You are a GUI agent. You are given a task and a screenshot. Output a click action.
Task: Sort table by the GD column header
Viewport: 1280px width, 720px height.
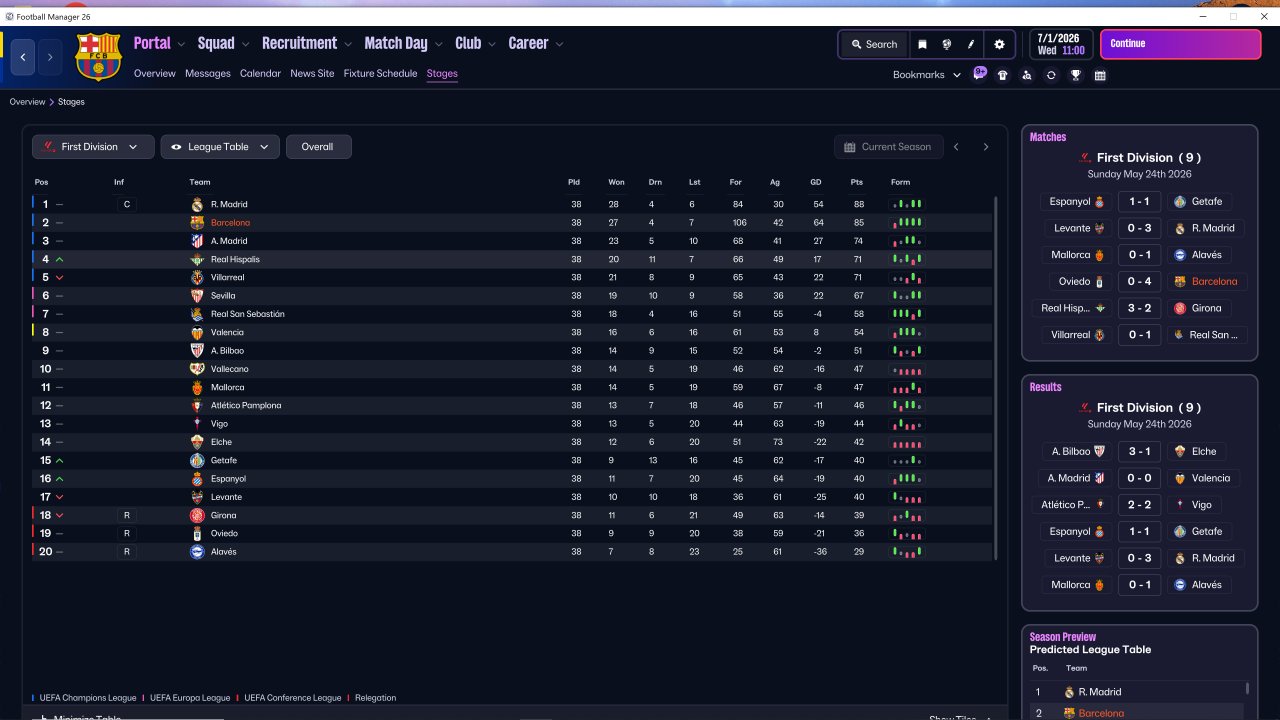pyautogui.click(x=817, y=182)
